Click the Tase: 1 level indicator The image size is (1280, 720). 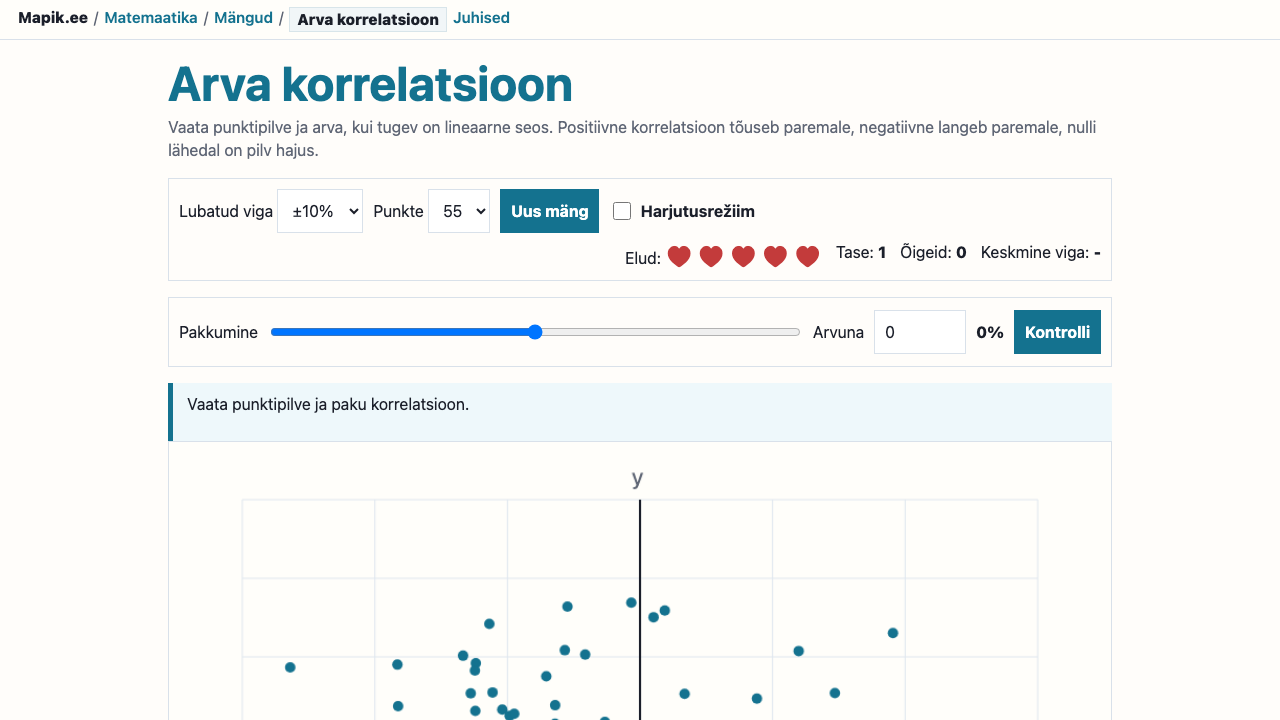click(861, 252)
